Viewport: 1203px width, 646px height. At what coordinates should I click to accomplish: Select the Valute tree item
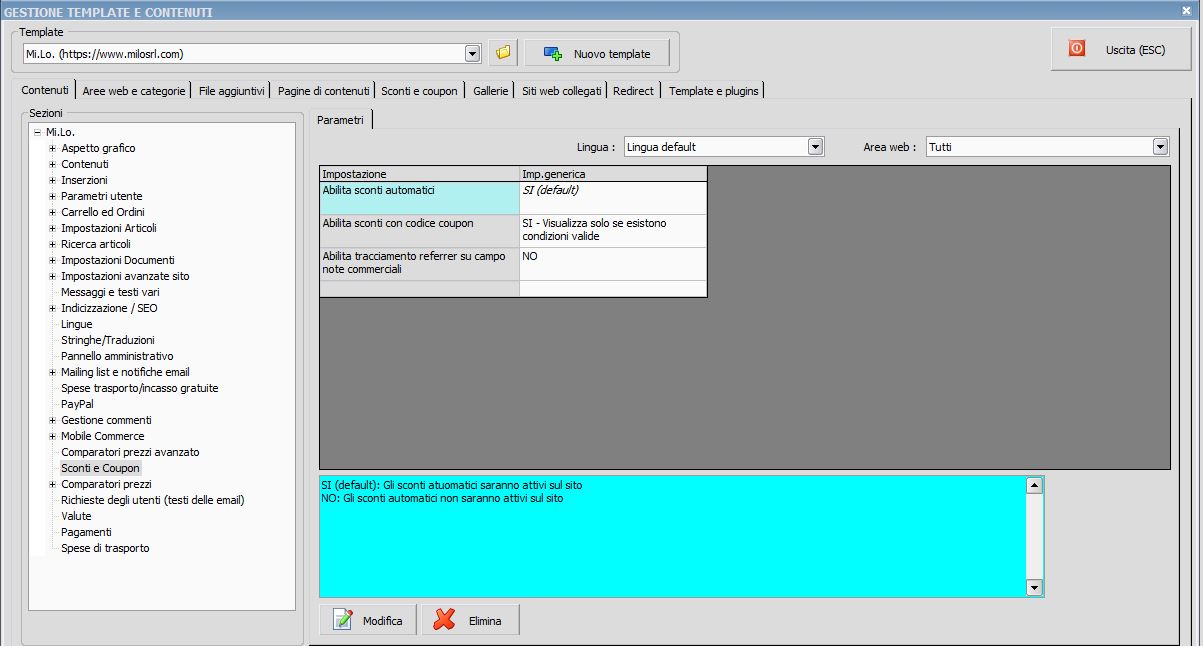tap(76, 516)
